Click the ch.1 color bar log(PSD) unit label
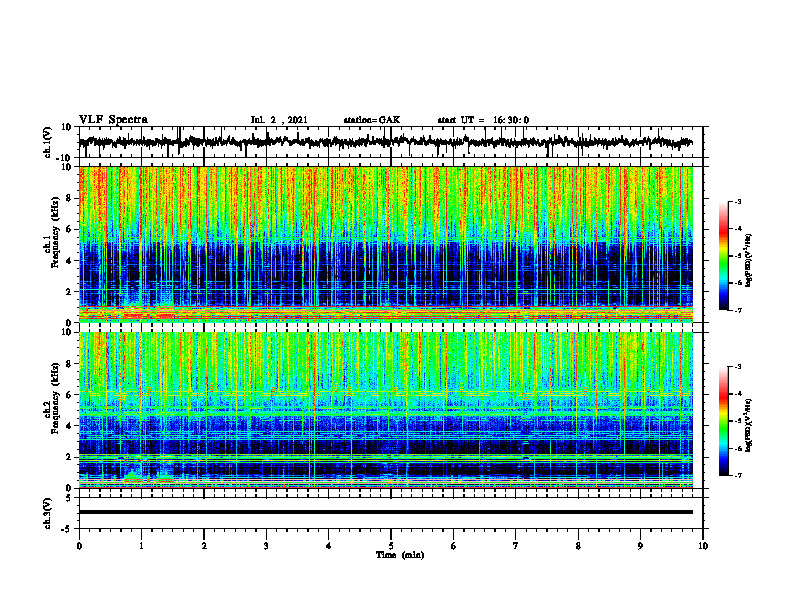Screen dimensions: 792x612 [749, 261]
